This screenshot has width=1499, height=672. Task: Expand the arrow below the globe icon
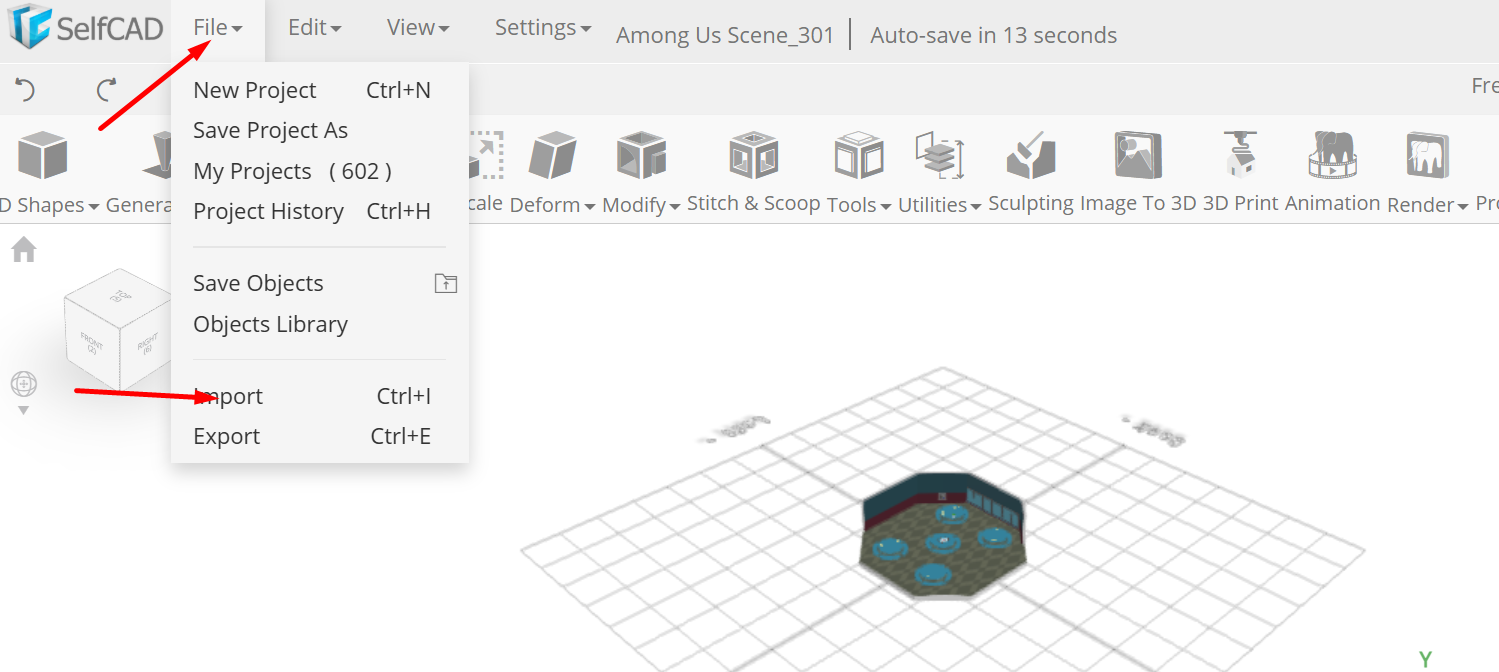pyautogui.click(x=24, y=410)
